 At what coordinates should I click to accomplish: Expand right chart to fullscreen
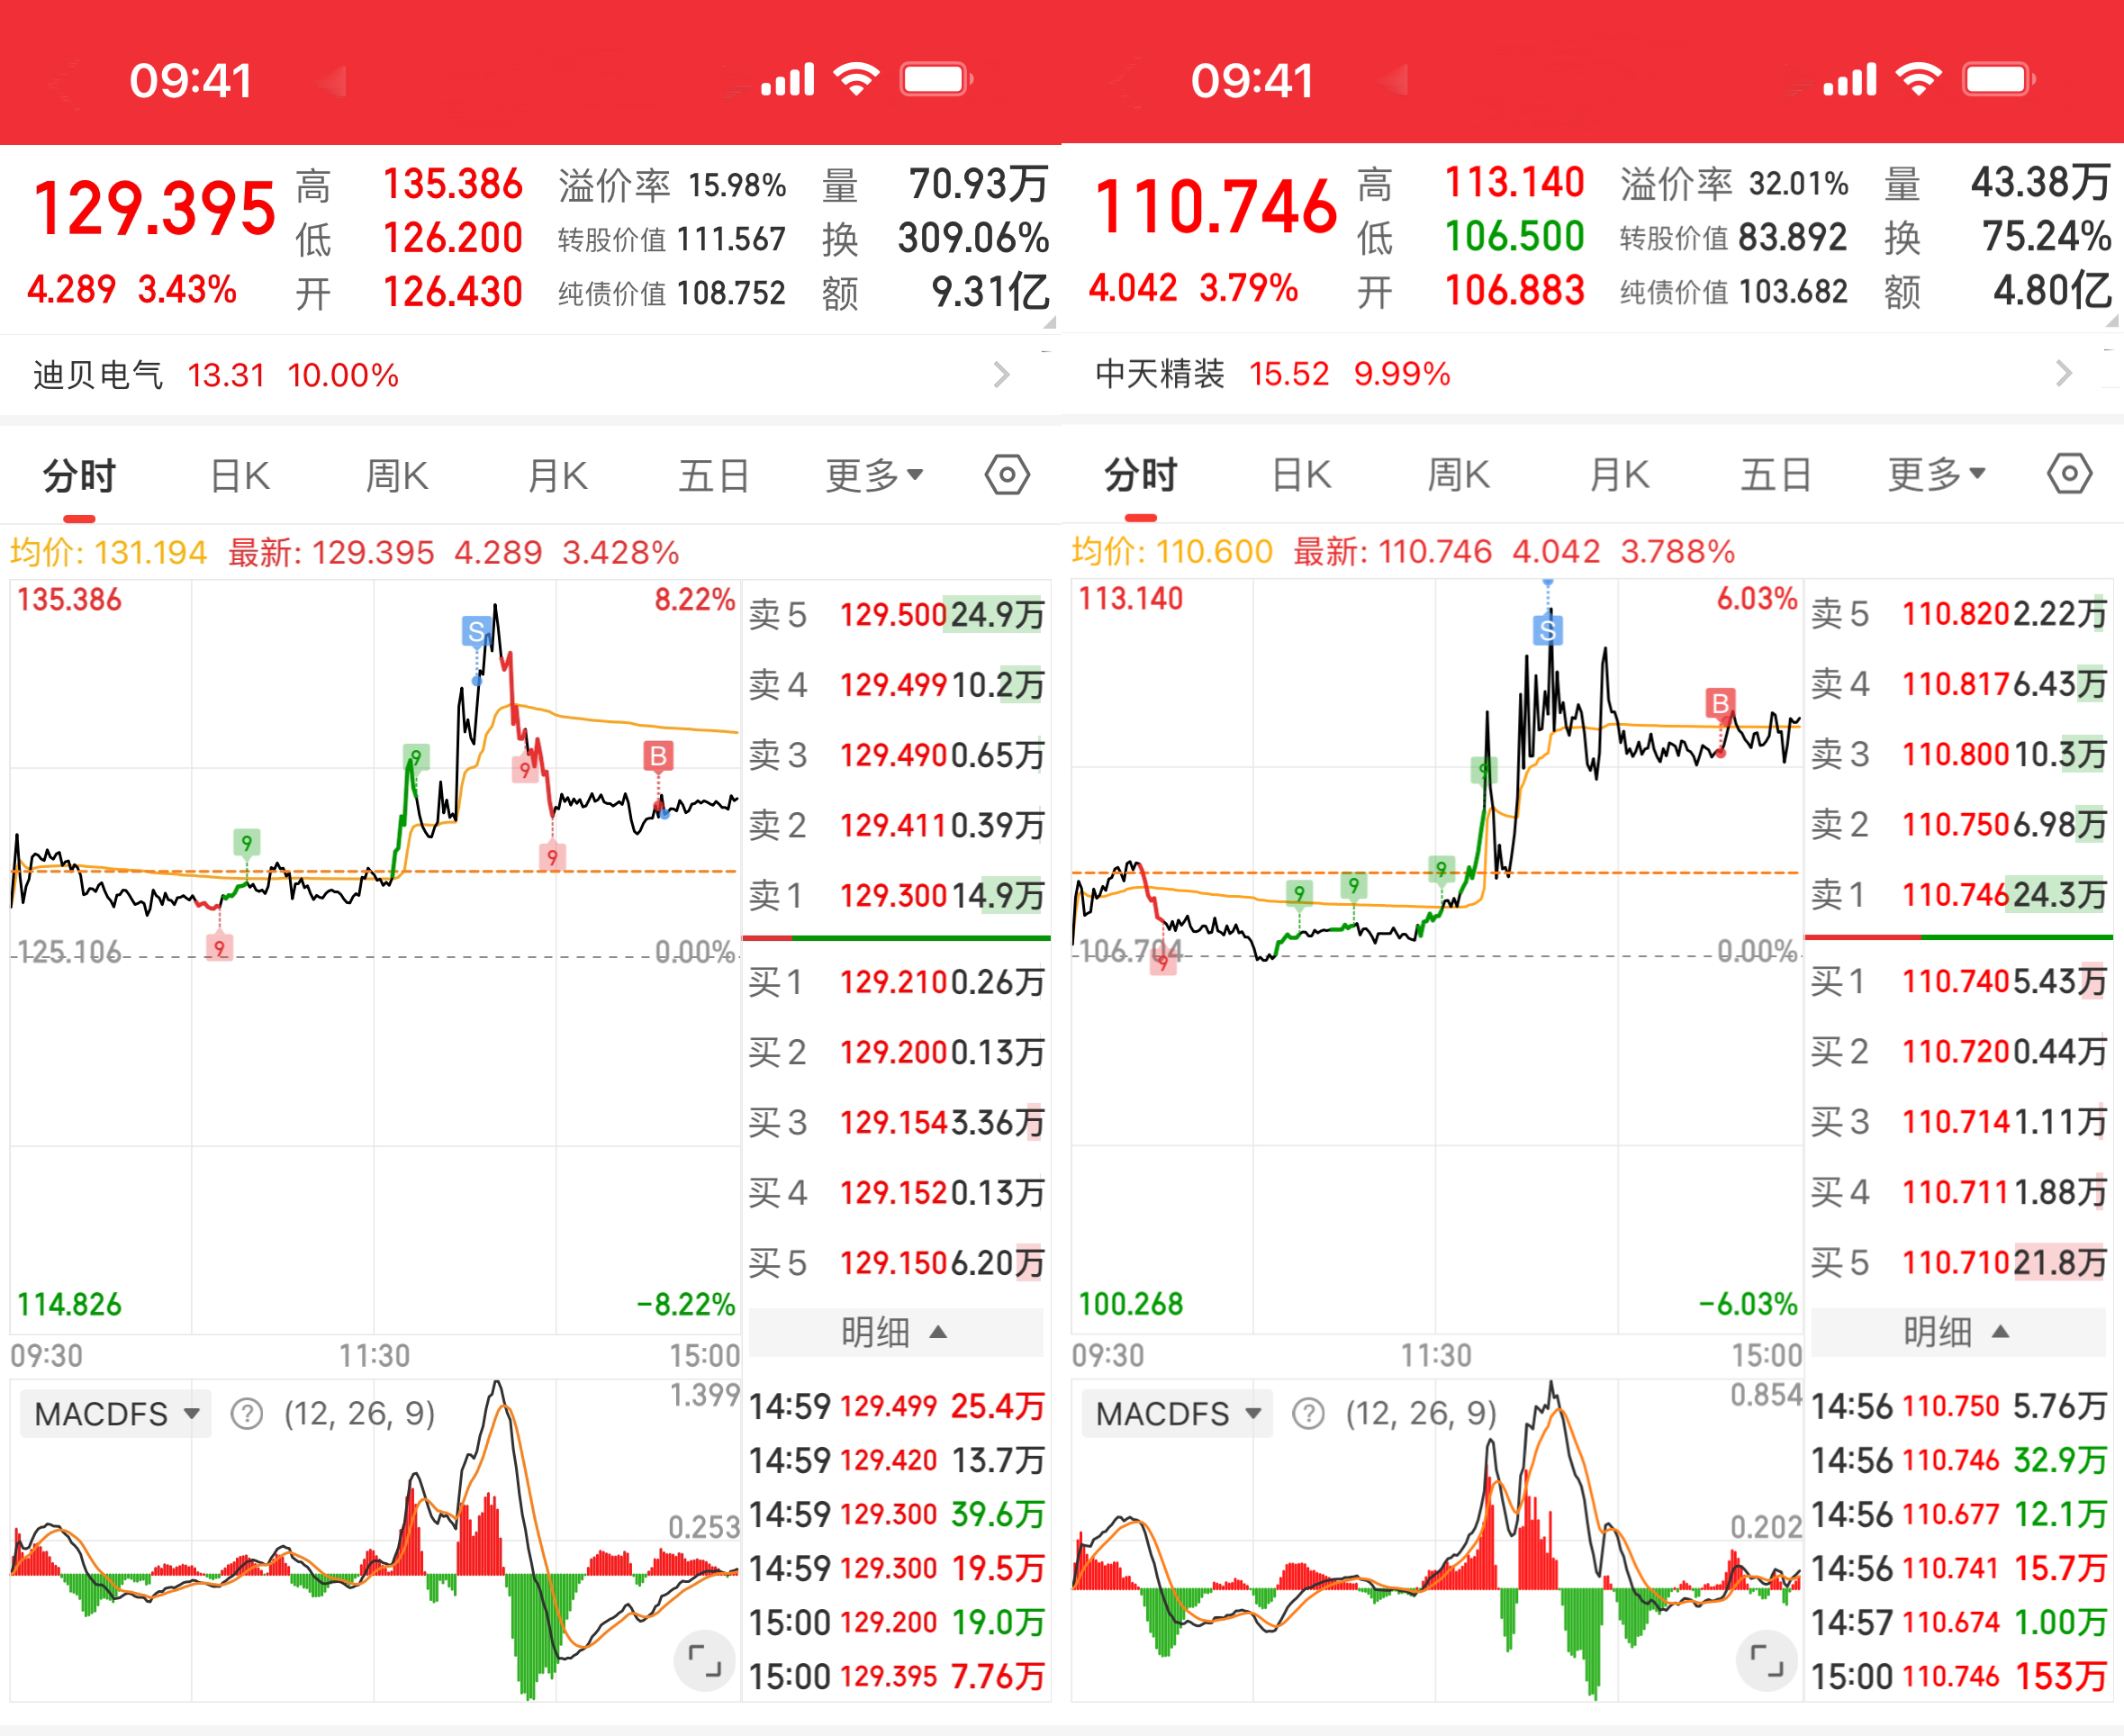click(1766, 1661)
